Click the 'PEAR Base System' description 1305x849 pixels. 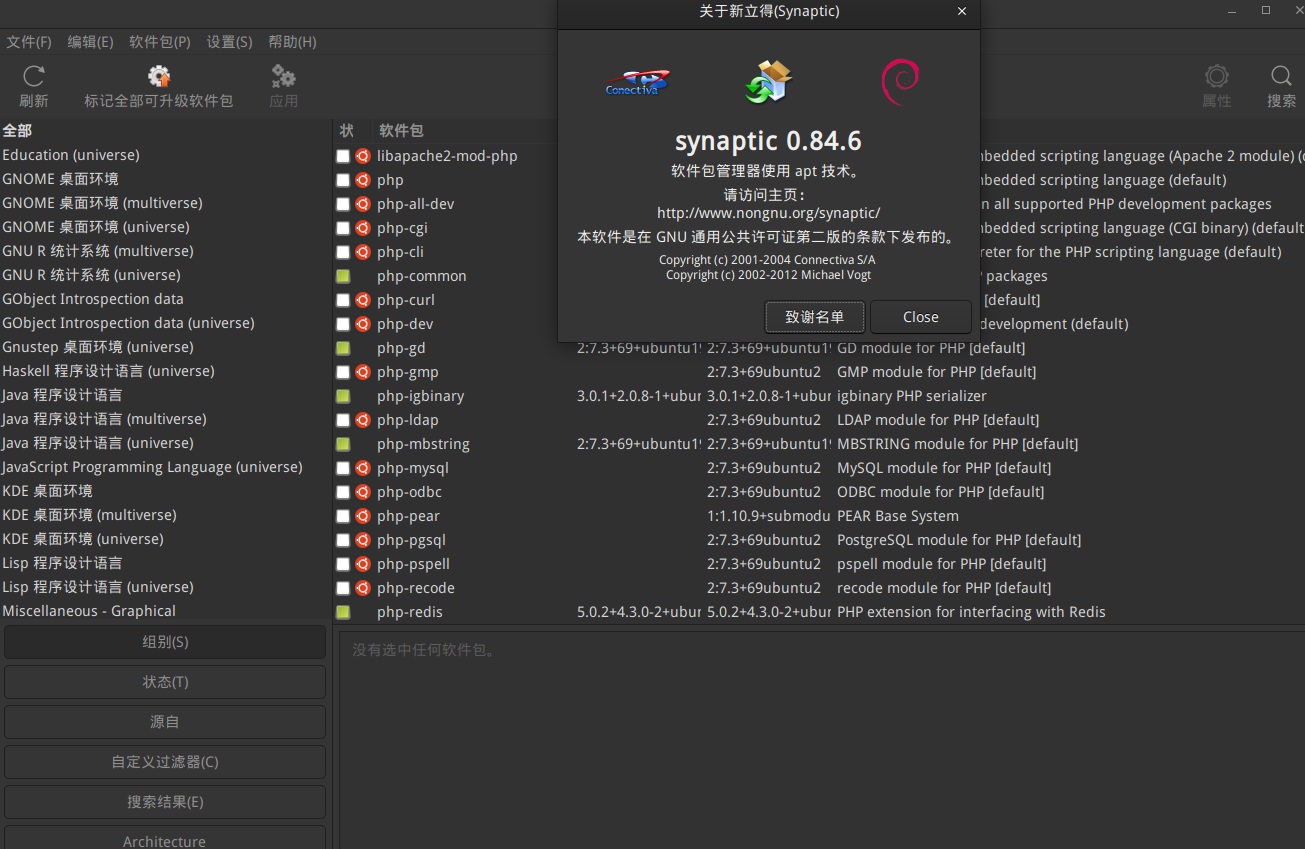coord(898,516)
